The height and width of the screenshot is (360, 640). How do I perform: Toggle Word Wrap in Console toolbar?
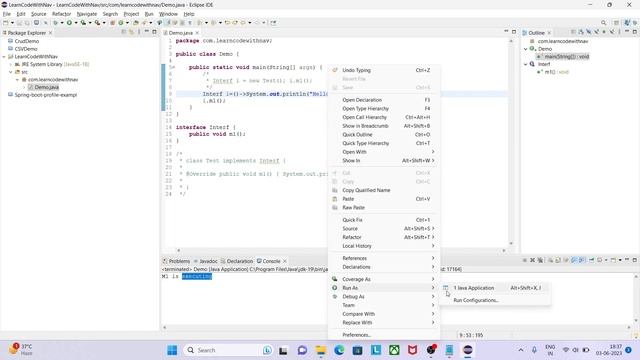[566, 260]
